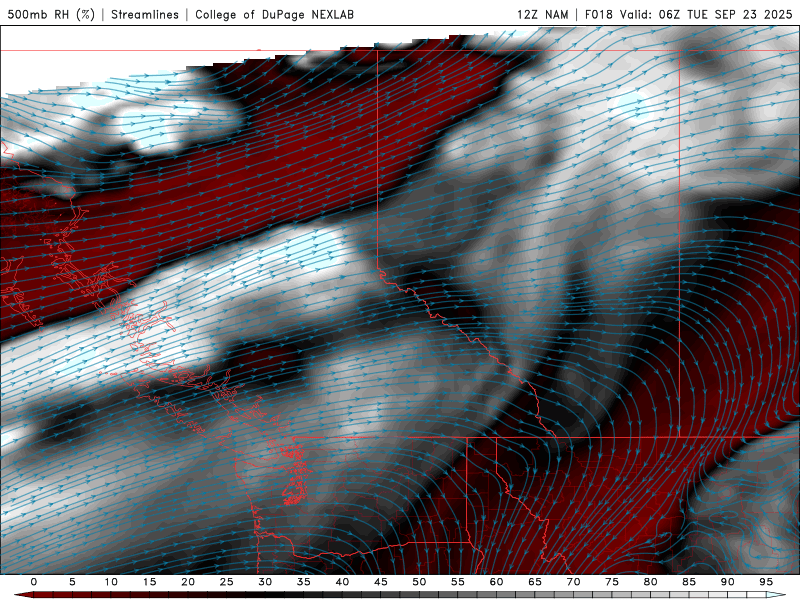Screen dimensions: 800x600
Task: Click the '55' label on the color scale
Action: 457,582
